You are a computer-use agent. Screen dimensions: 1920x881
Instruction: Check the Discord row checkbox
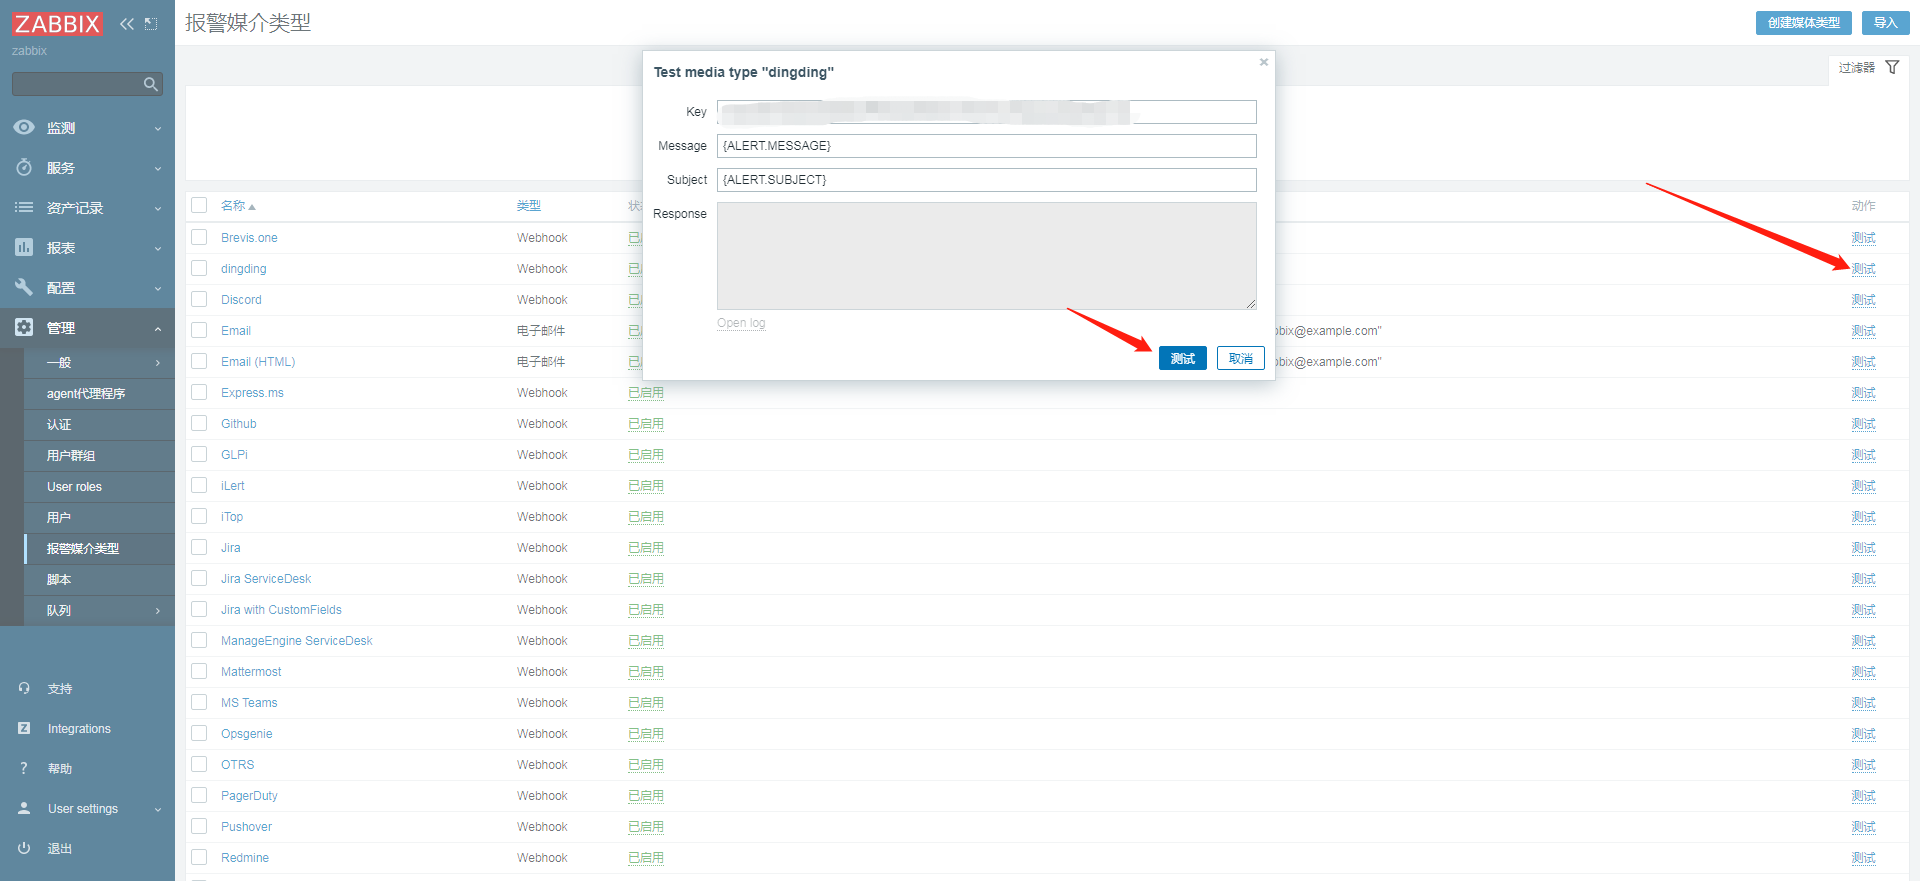tap(199, 299)
